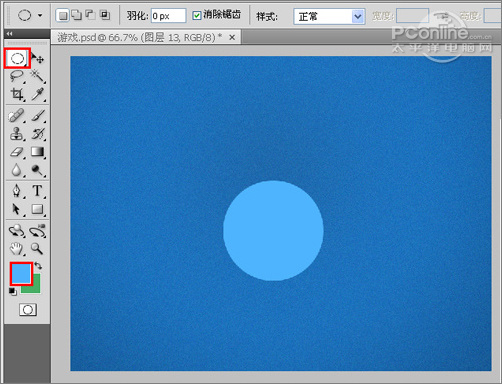502x384 pixels.
Task: Select the Pen tool
Action: [x=17, y=191]
